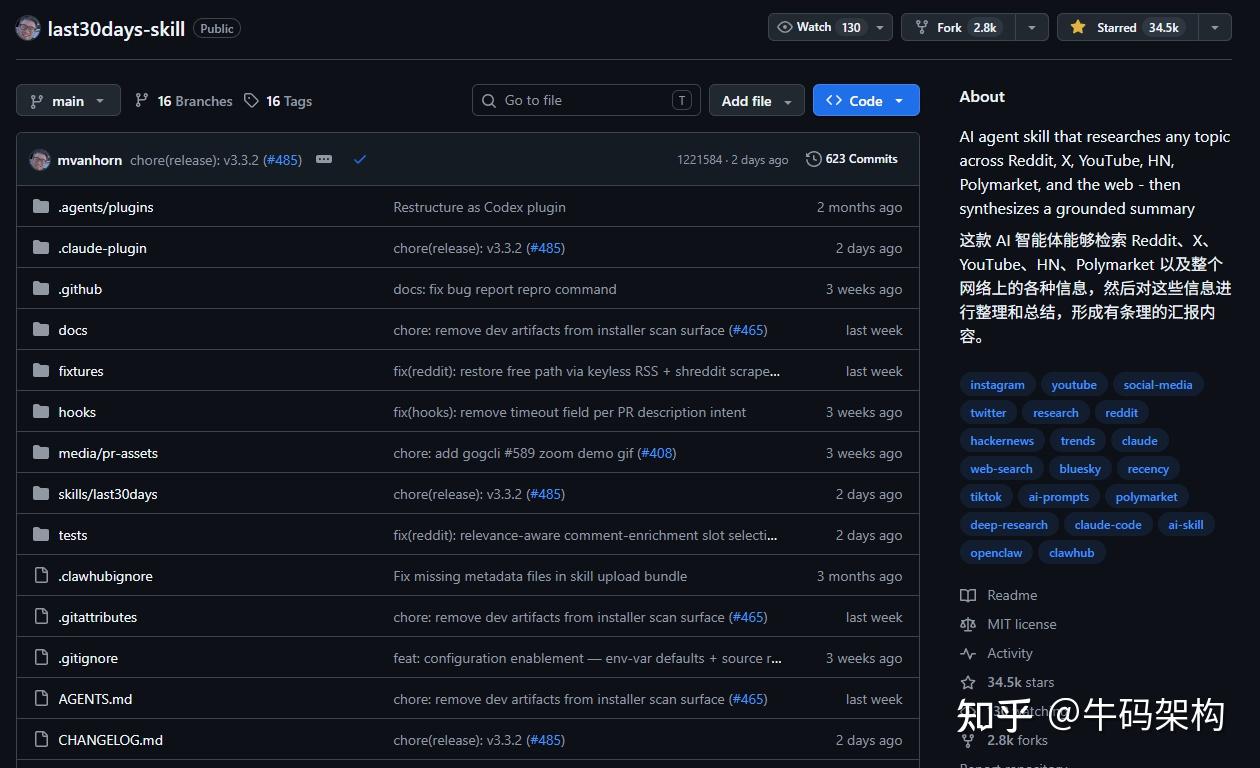Select the polymarket topic tag

pyautogui.click(x=1146, y=496)
